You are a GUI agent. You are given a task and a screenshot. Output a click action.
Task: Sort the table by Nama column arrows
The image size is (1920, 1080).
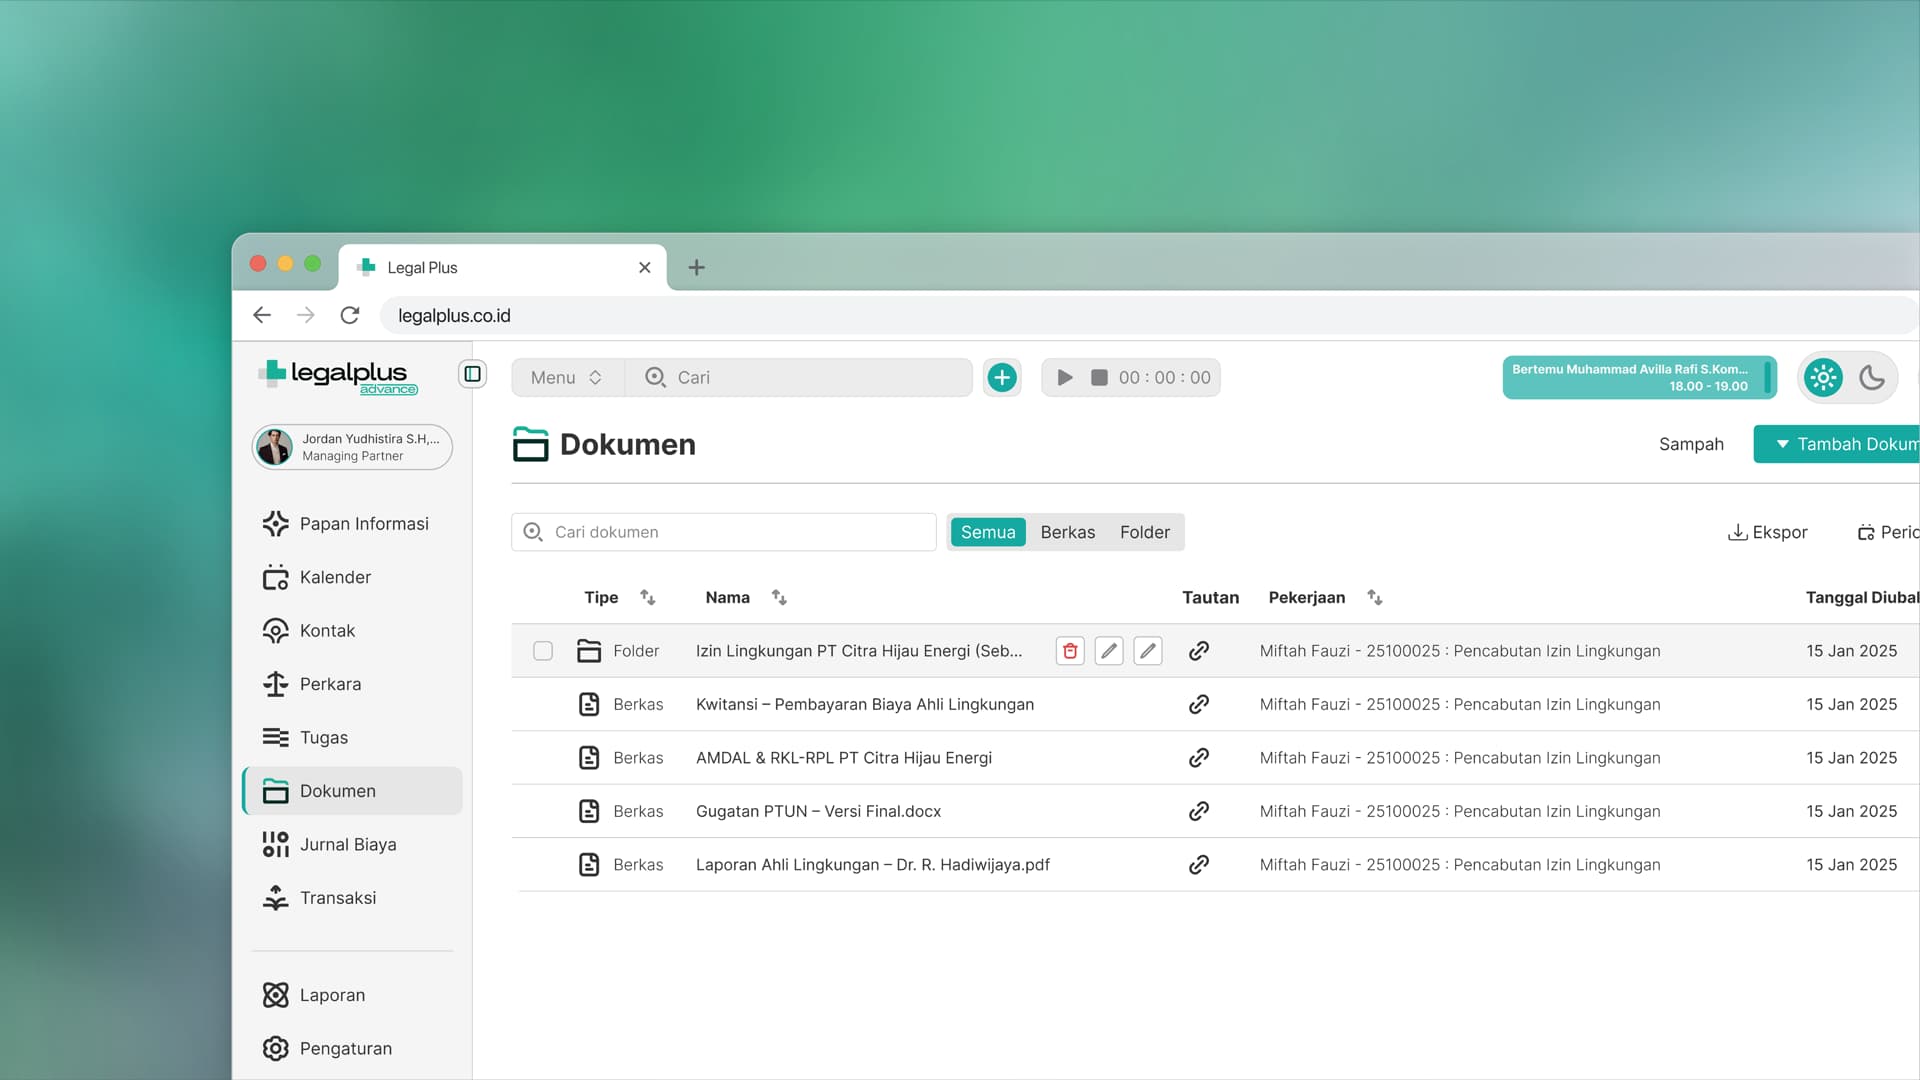click(x=779, y=598)
